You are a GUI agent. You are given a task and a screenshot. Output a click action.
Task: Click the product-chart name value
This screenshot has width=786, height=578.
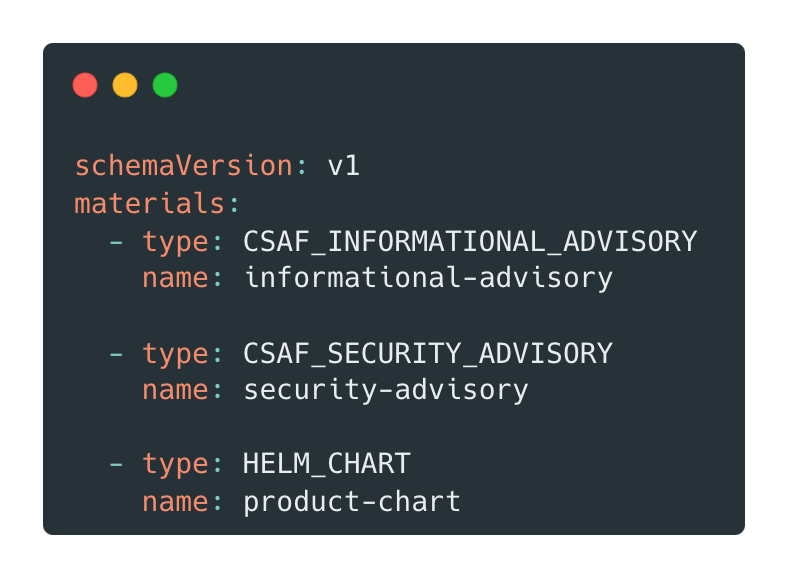[352, 501]
